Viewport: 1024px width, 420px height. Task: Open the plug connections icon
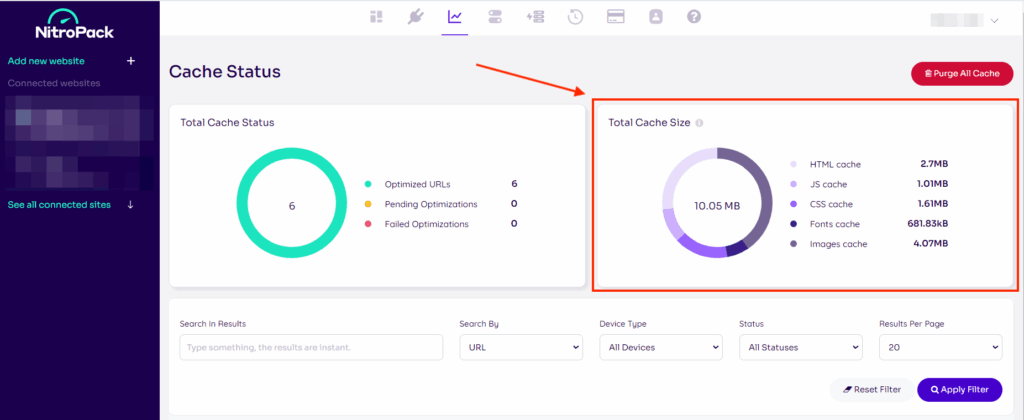415,17
